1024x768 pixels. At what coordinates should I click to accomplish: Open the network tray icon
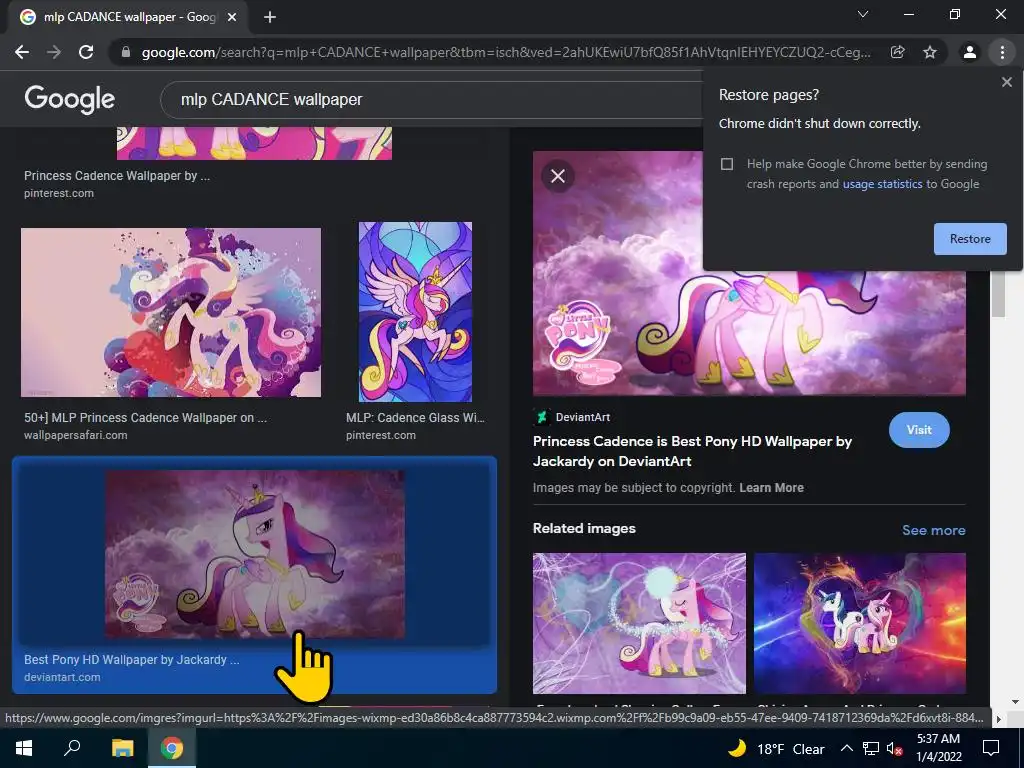click(x=871, y=748)
